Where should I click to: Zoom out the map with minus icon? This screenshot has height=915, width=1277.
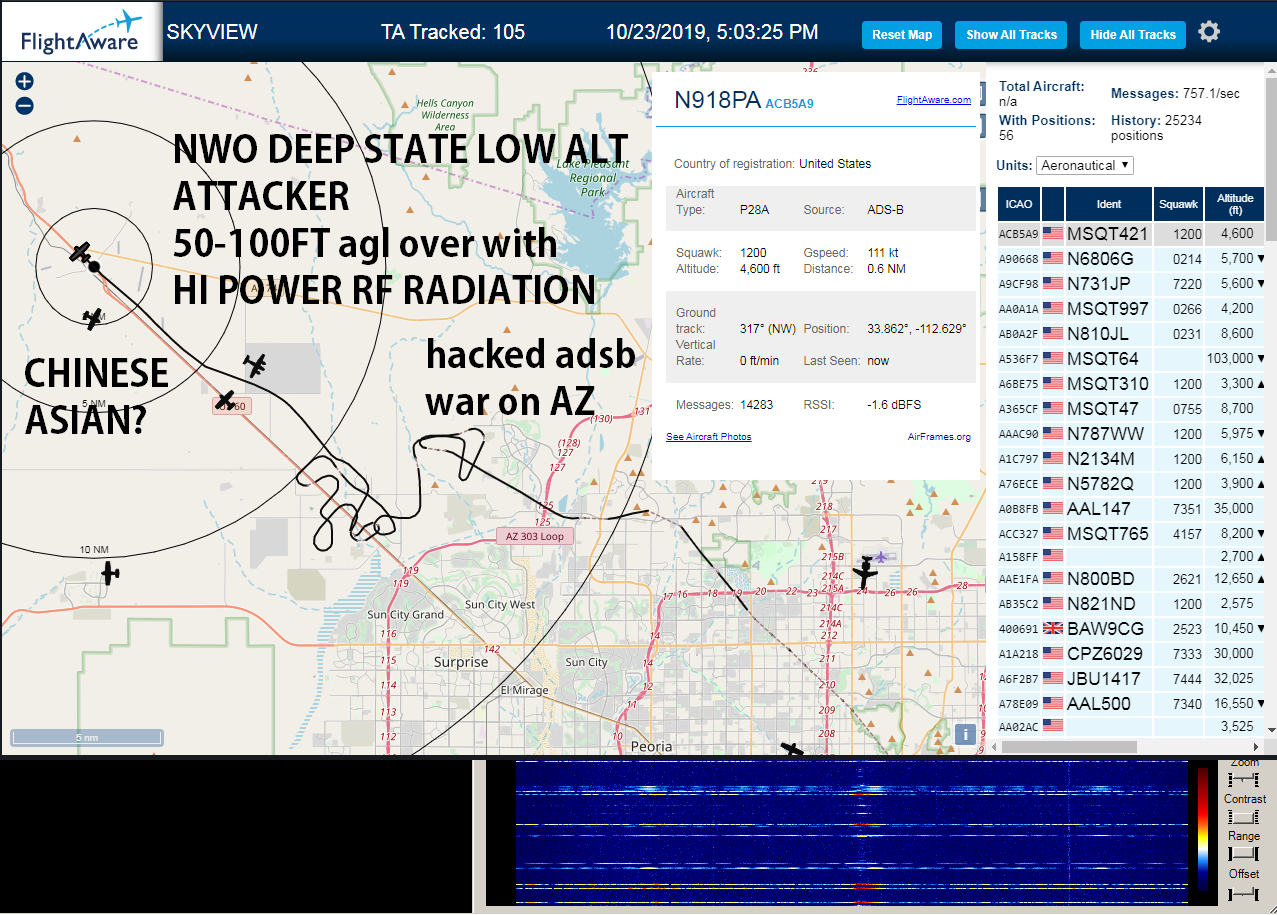pyautogui.click(x=24, y=105)
